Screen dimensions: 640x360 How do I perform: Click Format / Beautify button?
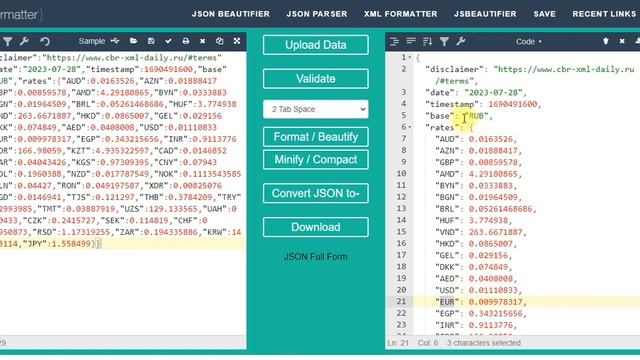(x=316, y=137)
